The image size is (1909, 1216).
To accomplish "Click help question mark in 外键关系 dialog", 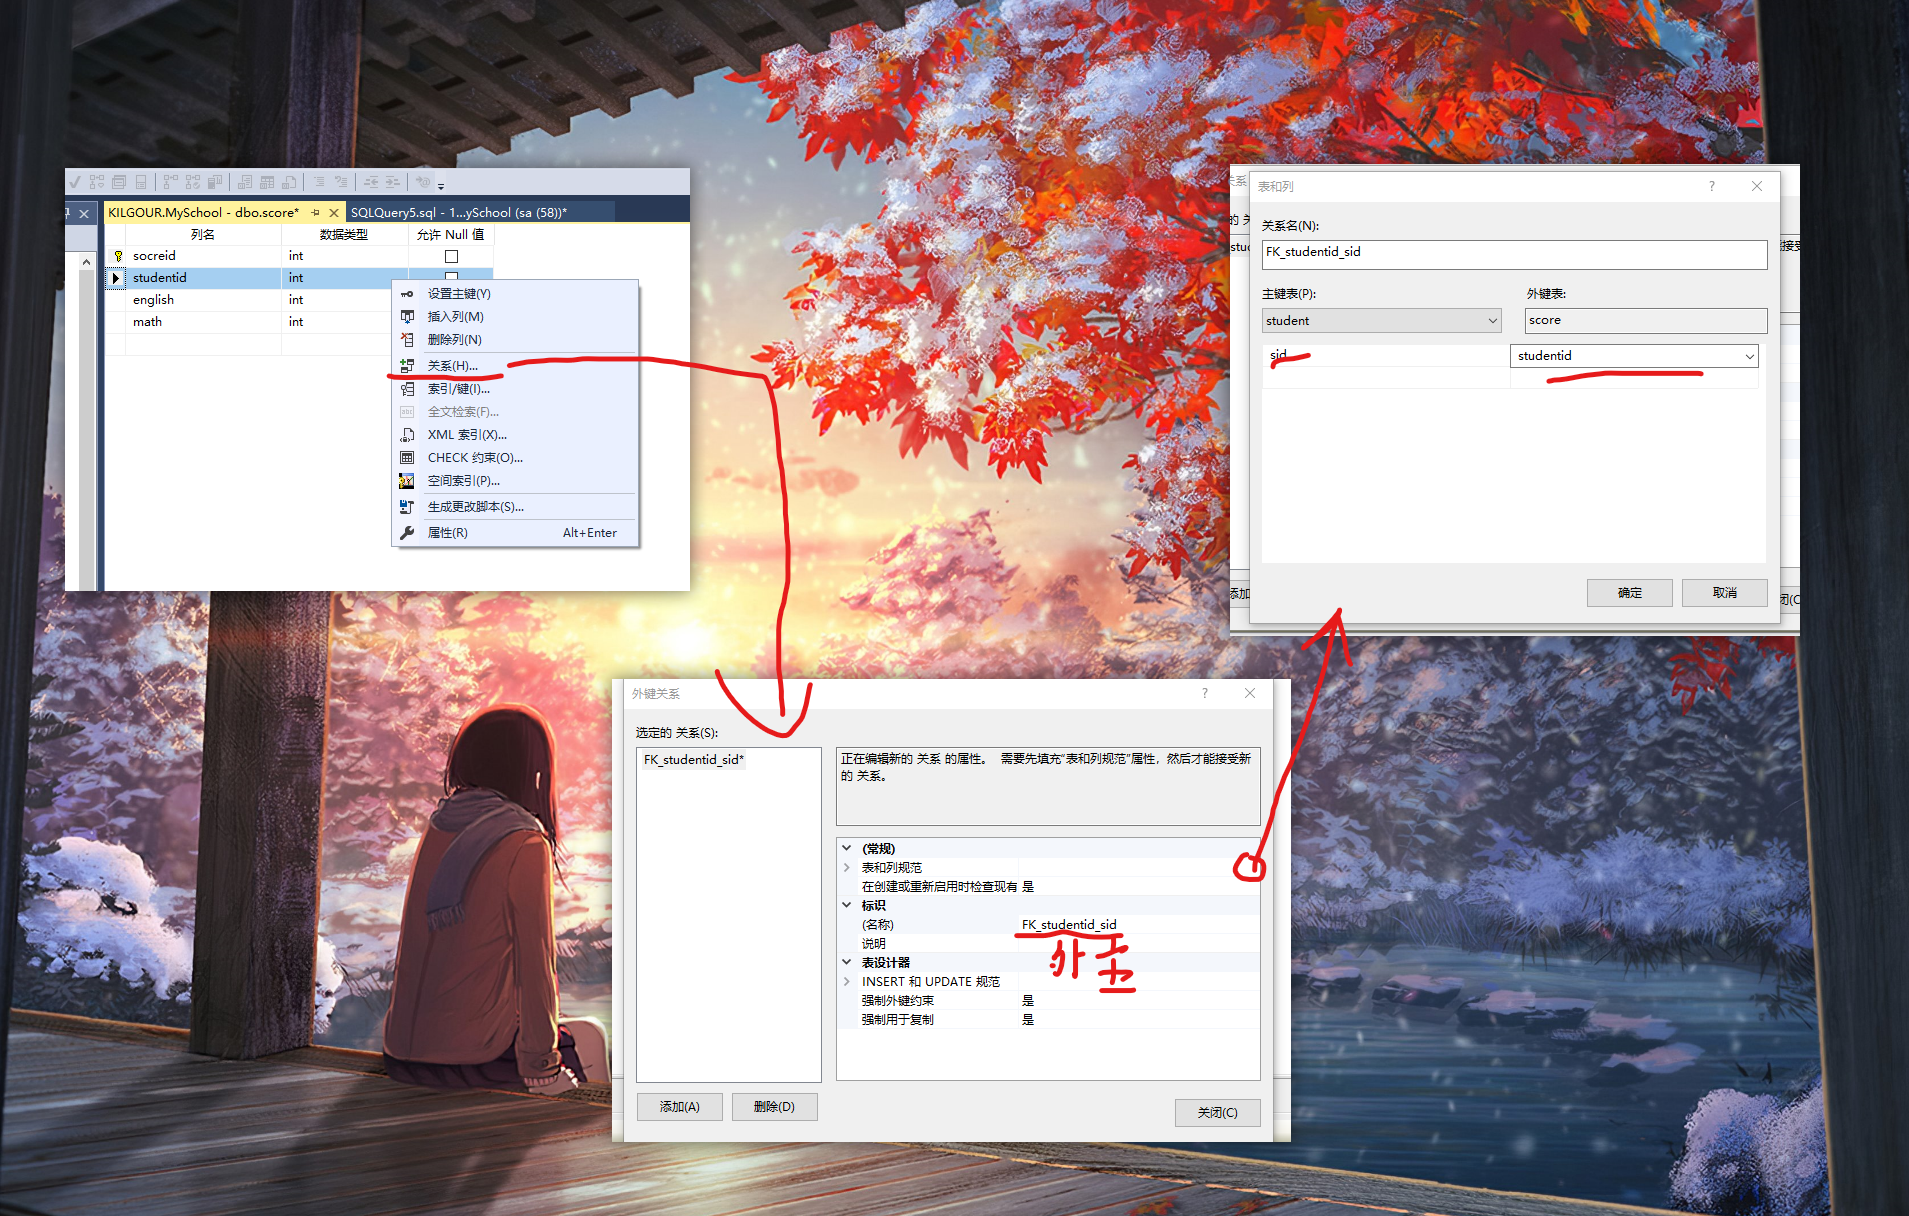I will [x=1205, y=693].
